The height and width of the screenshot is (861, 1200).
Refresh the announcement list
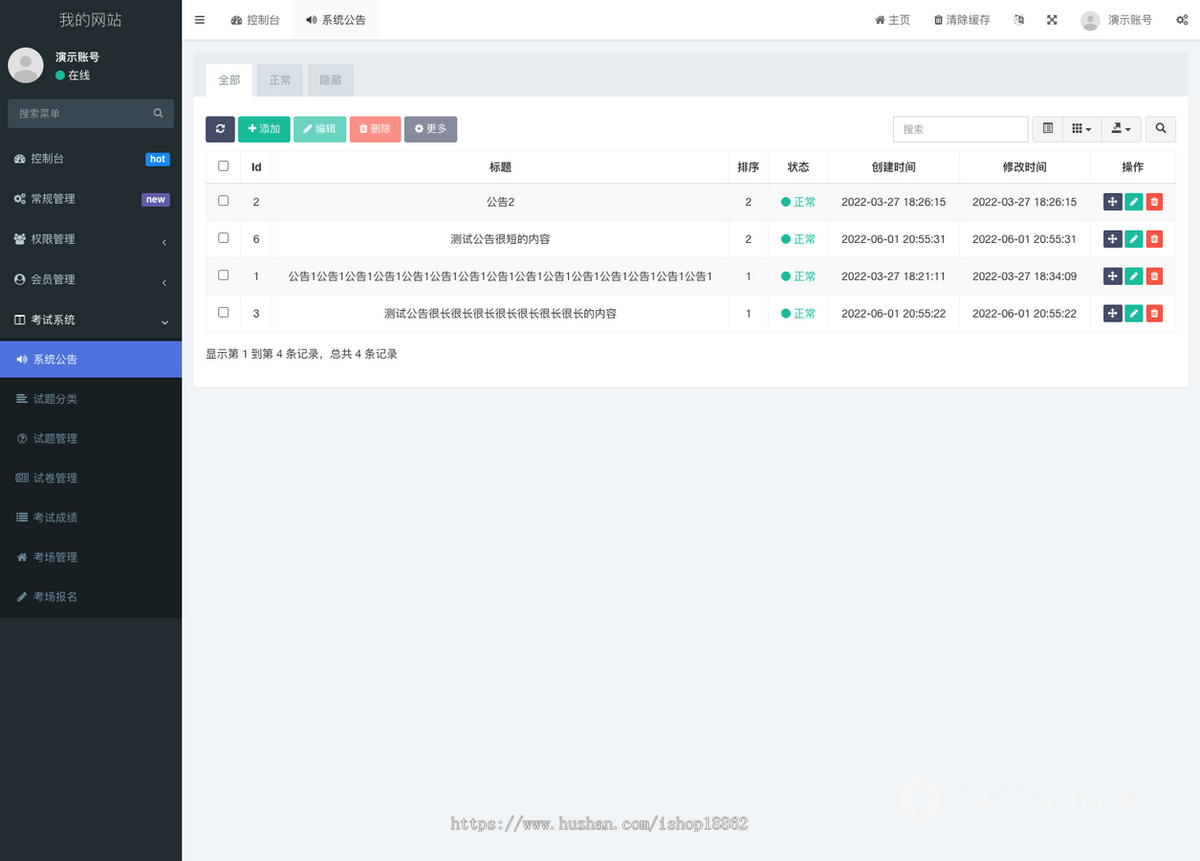220,128
